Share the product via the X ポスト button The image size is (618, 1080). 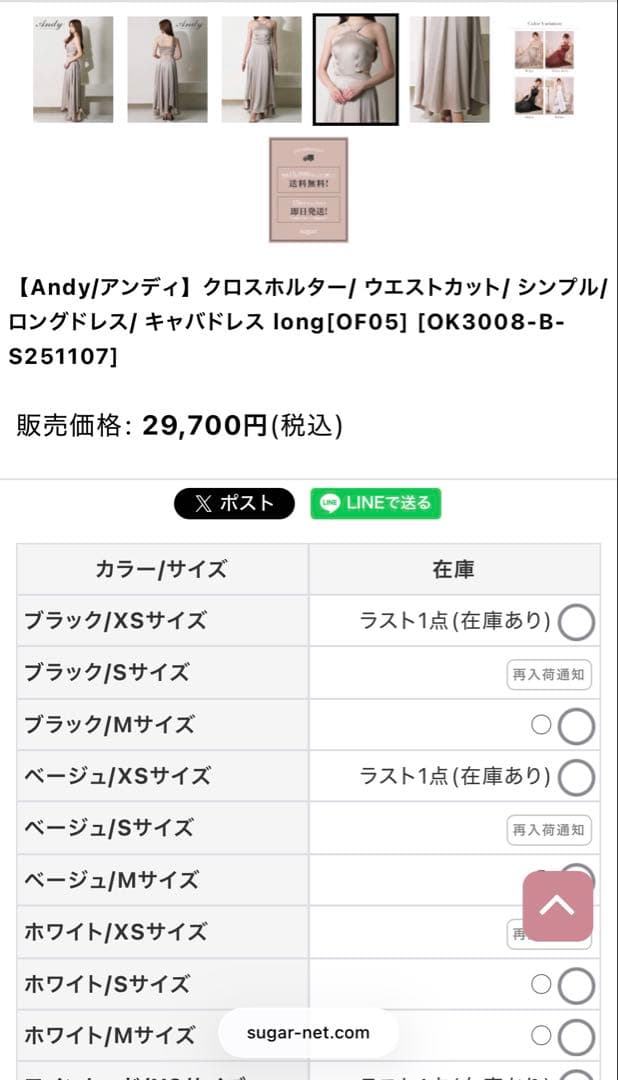tap(233, 503)
